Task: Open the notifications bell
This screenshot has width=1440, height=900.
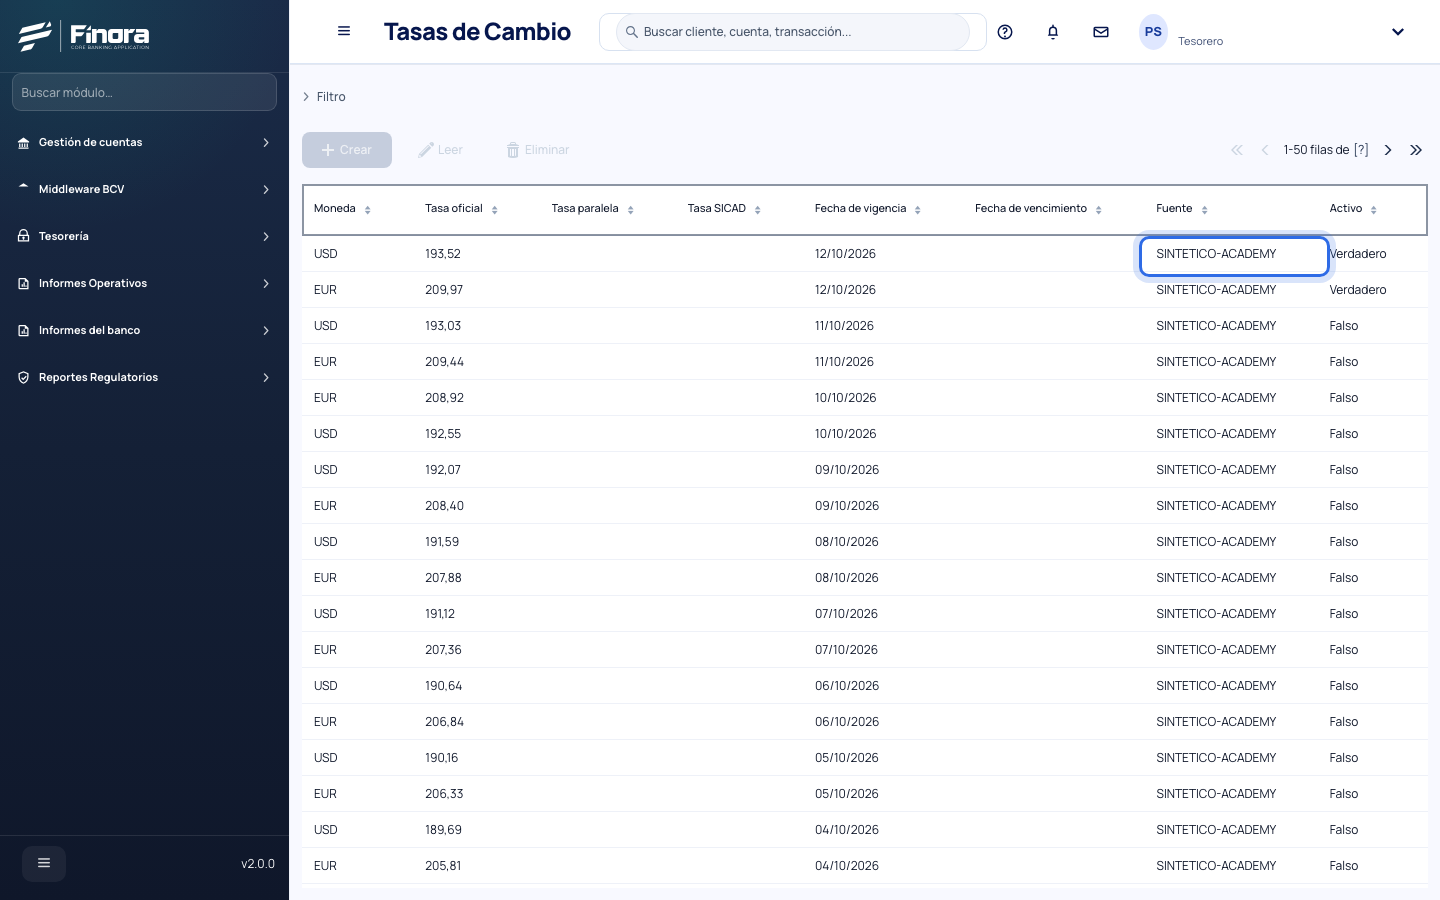Action: click(x=1053, y=32)
